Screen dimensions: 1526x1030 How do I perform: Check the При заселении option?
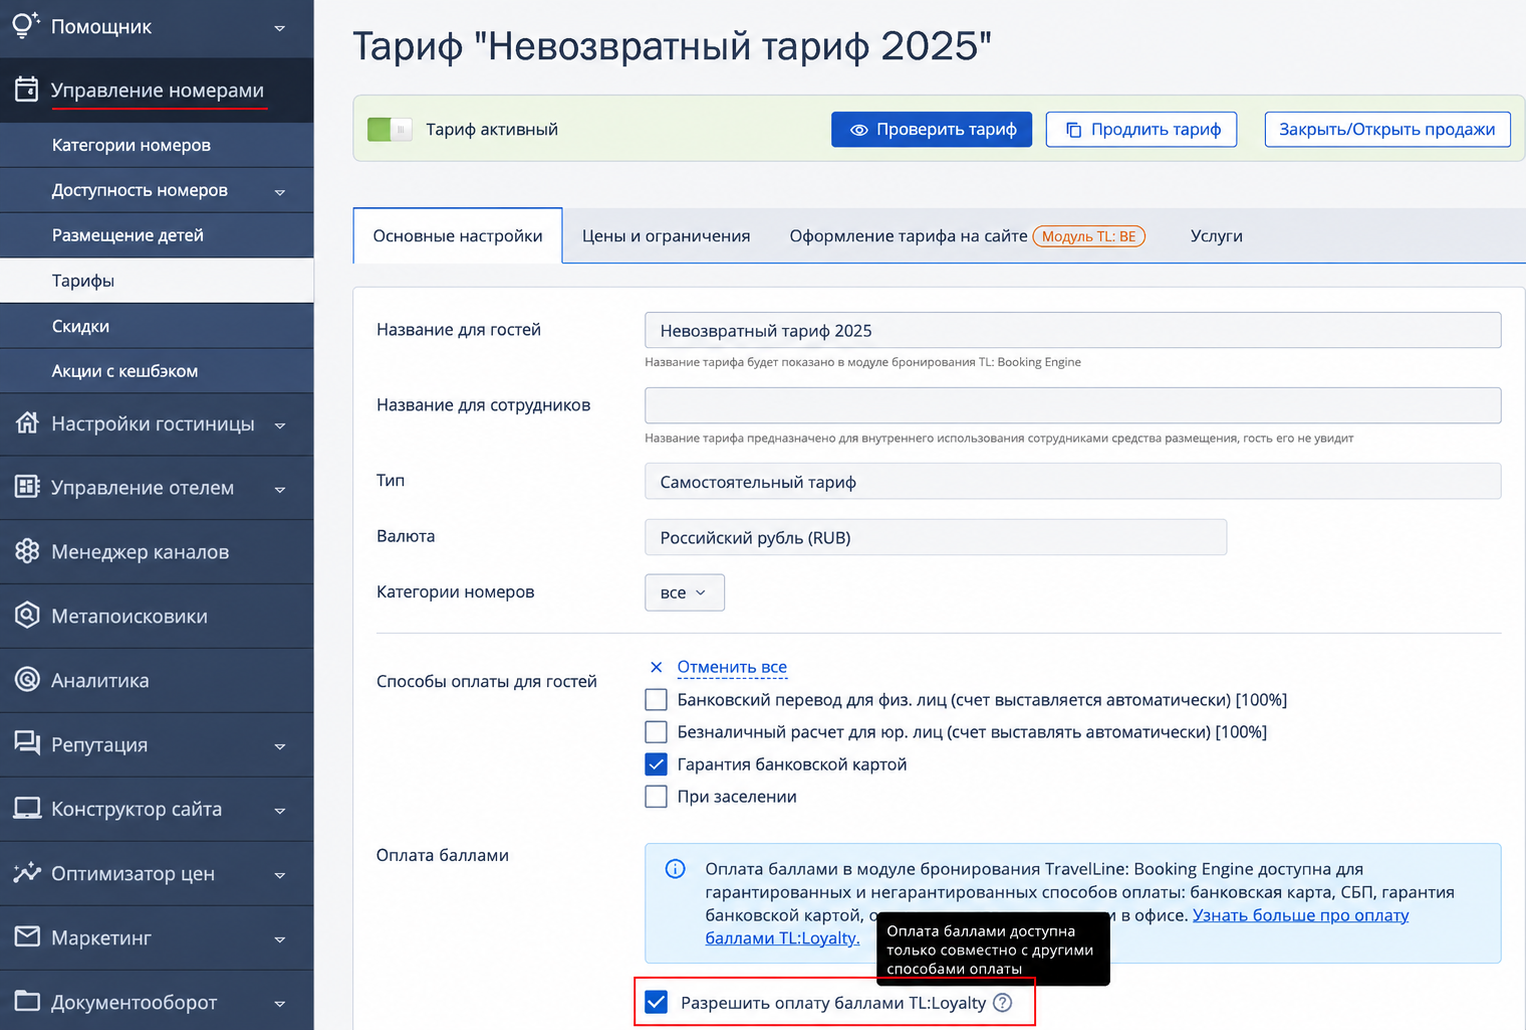click(x=656, y=797)
